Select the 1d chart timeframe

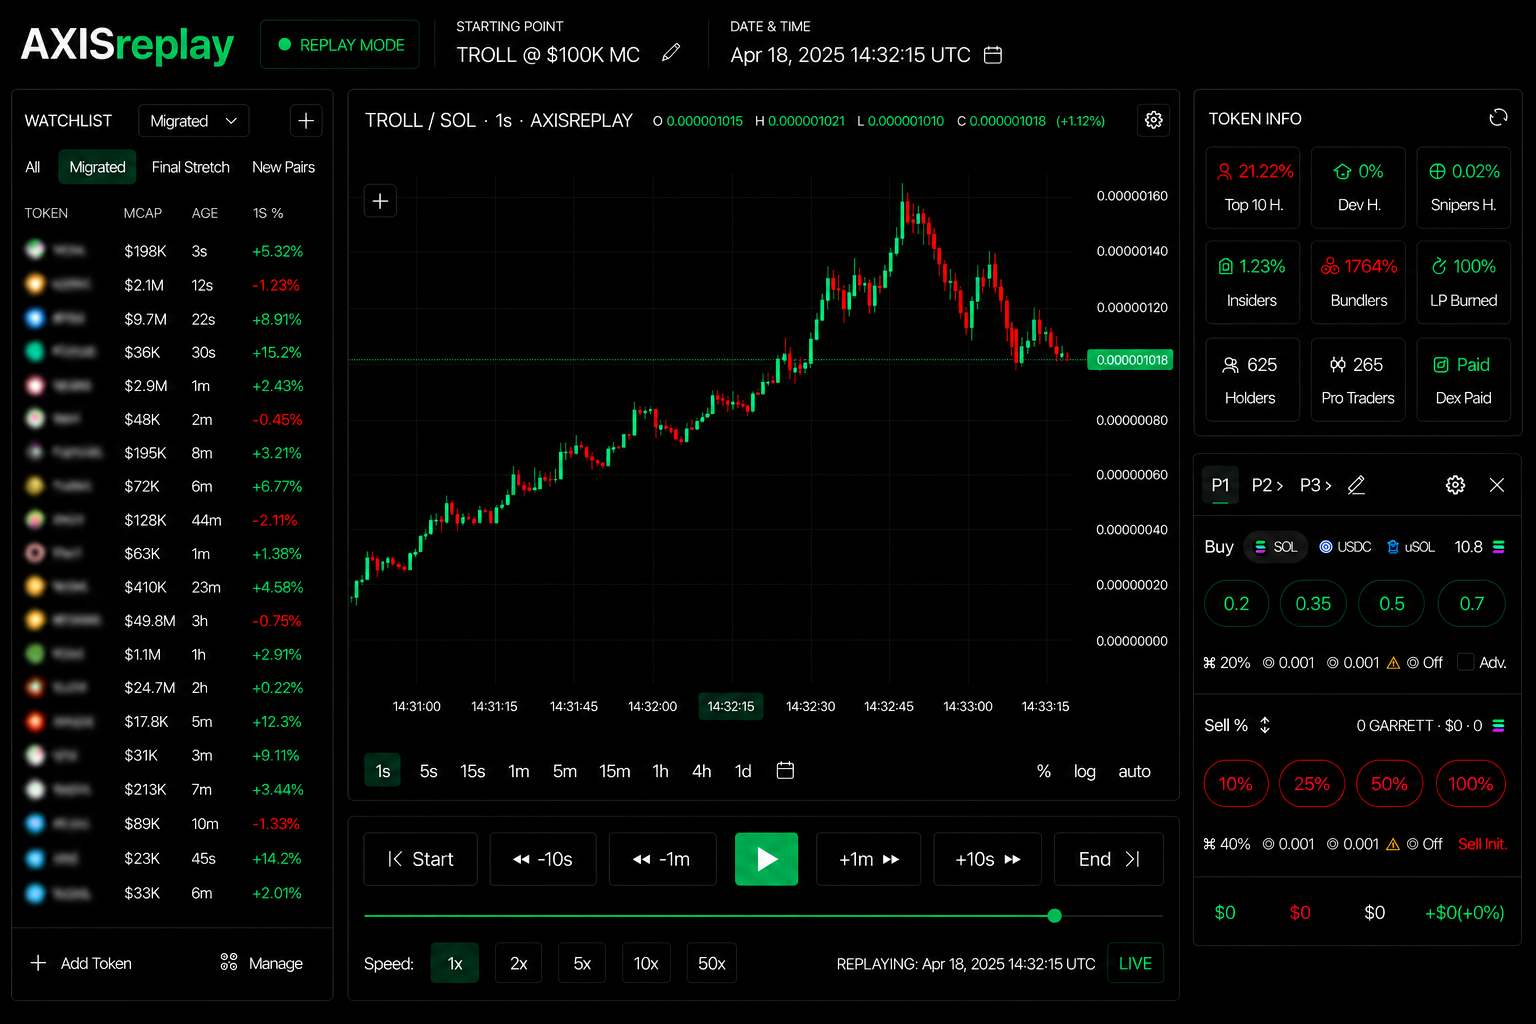click(x=743, y=771)
